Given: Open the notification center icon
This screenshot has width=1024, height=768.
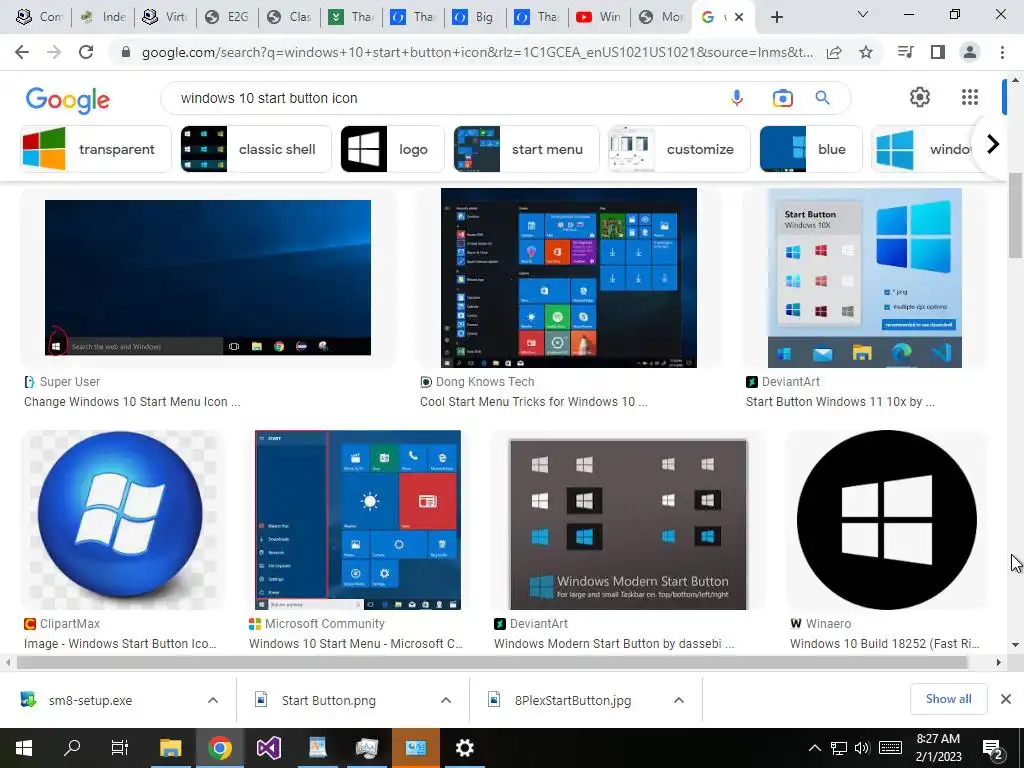Looking at the screenshot, I should (x=993, y=749).
